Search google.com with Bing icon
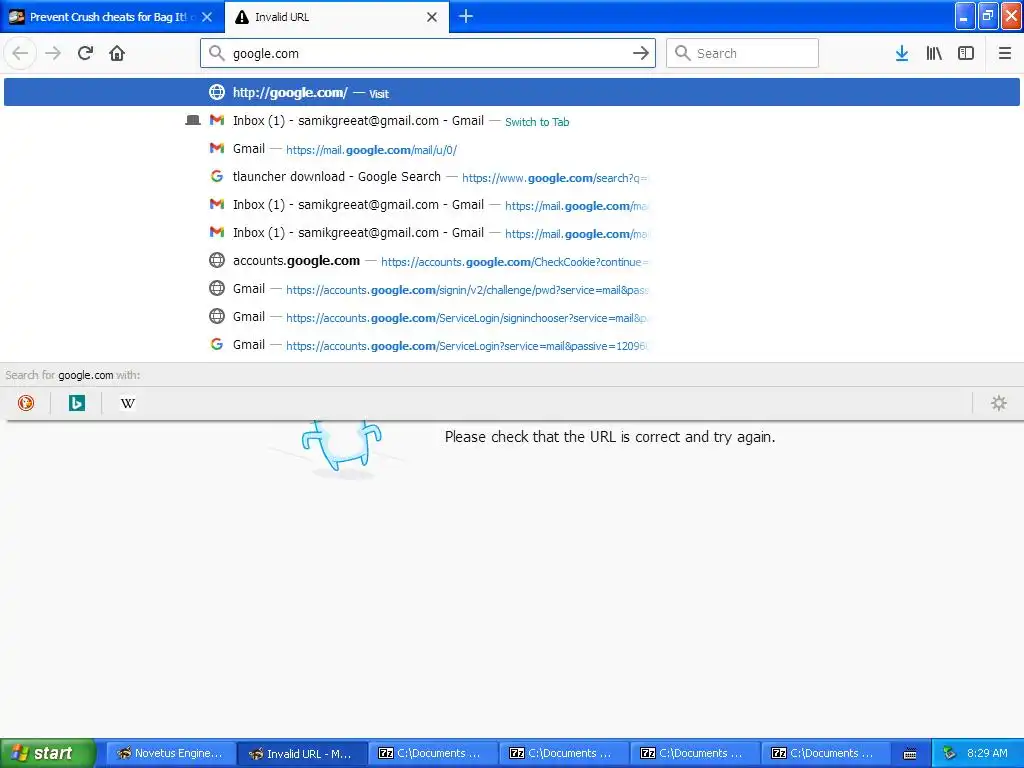 click(76, 403)
